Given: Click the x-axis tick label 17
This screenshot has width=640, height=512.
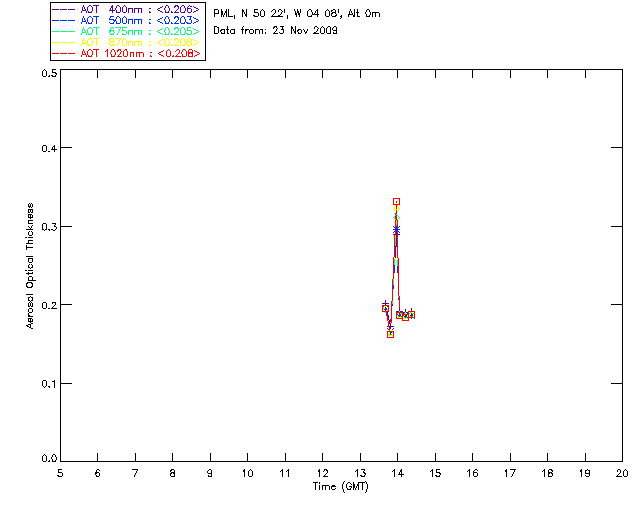Looking at the screenshot, I should pyautogui.click(x=510, y=473).
